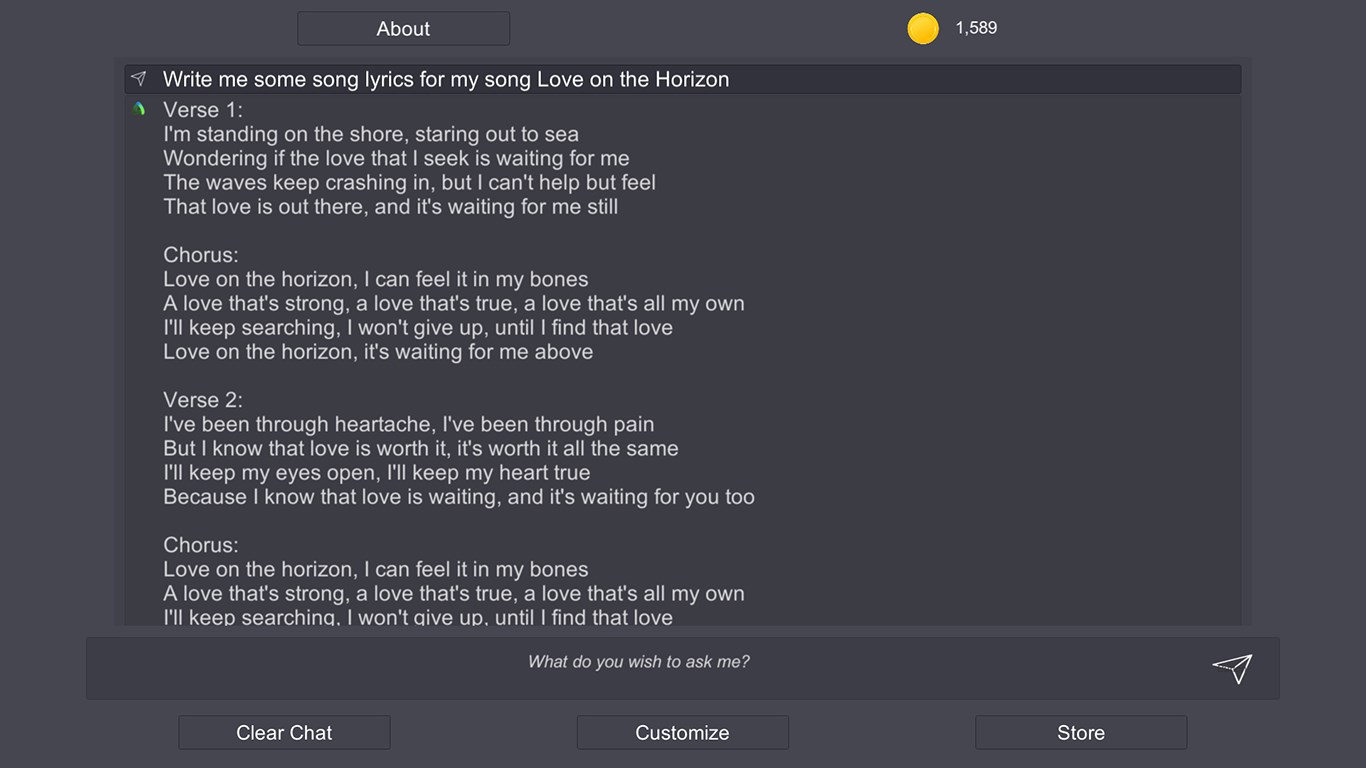Click the line ending 'waiting for me above'
This screenshot has width=1366, height=768.
click(x=378, y=352)
